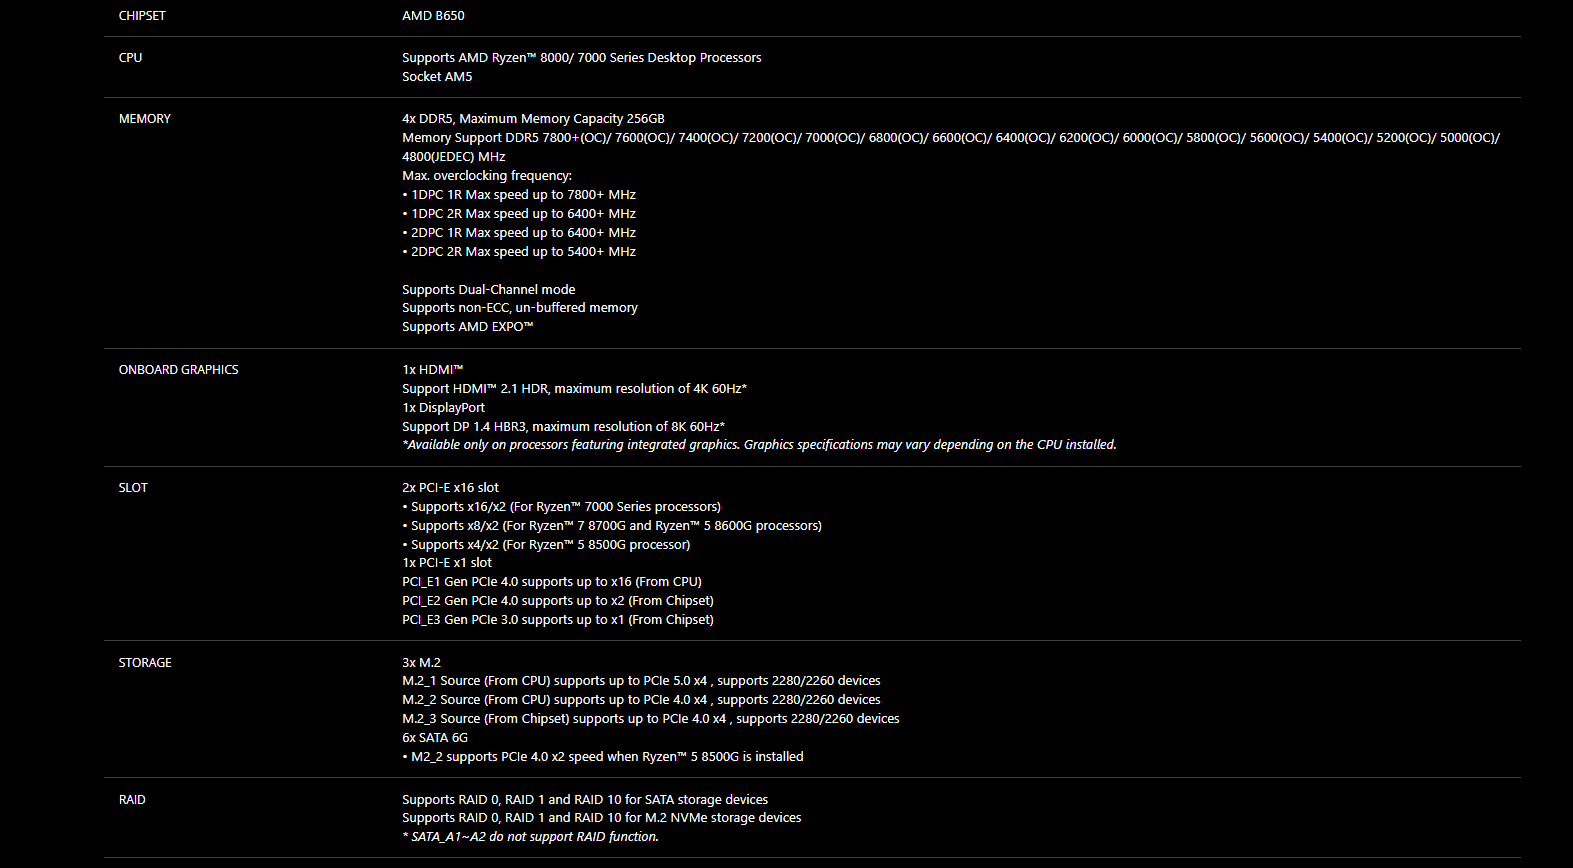Click the Support HDMI 2.1 HDR line
This screenshot has width=1573, height=868.
pos(574,389)
